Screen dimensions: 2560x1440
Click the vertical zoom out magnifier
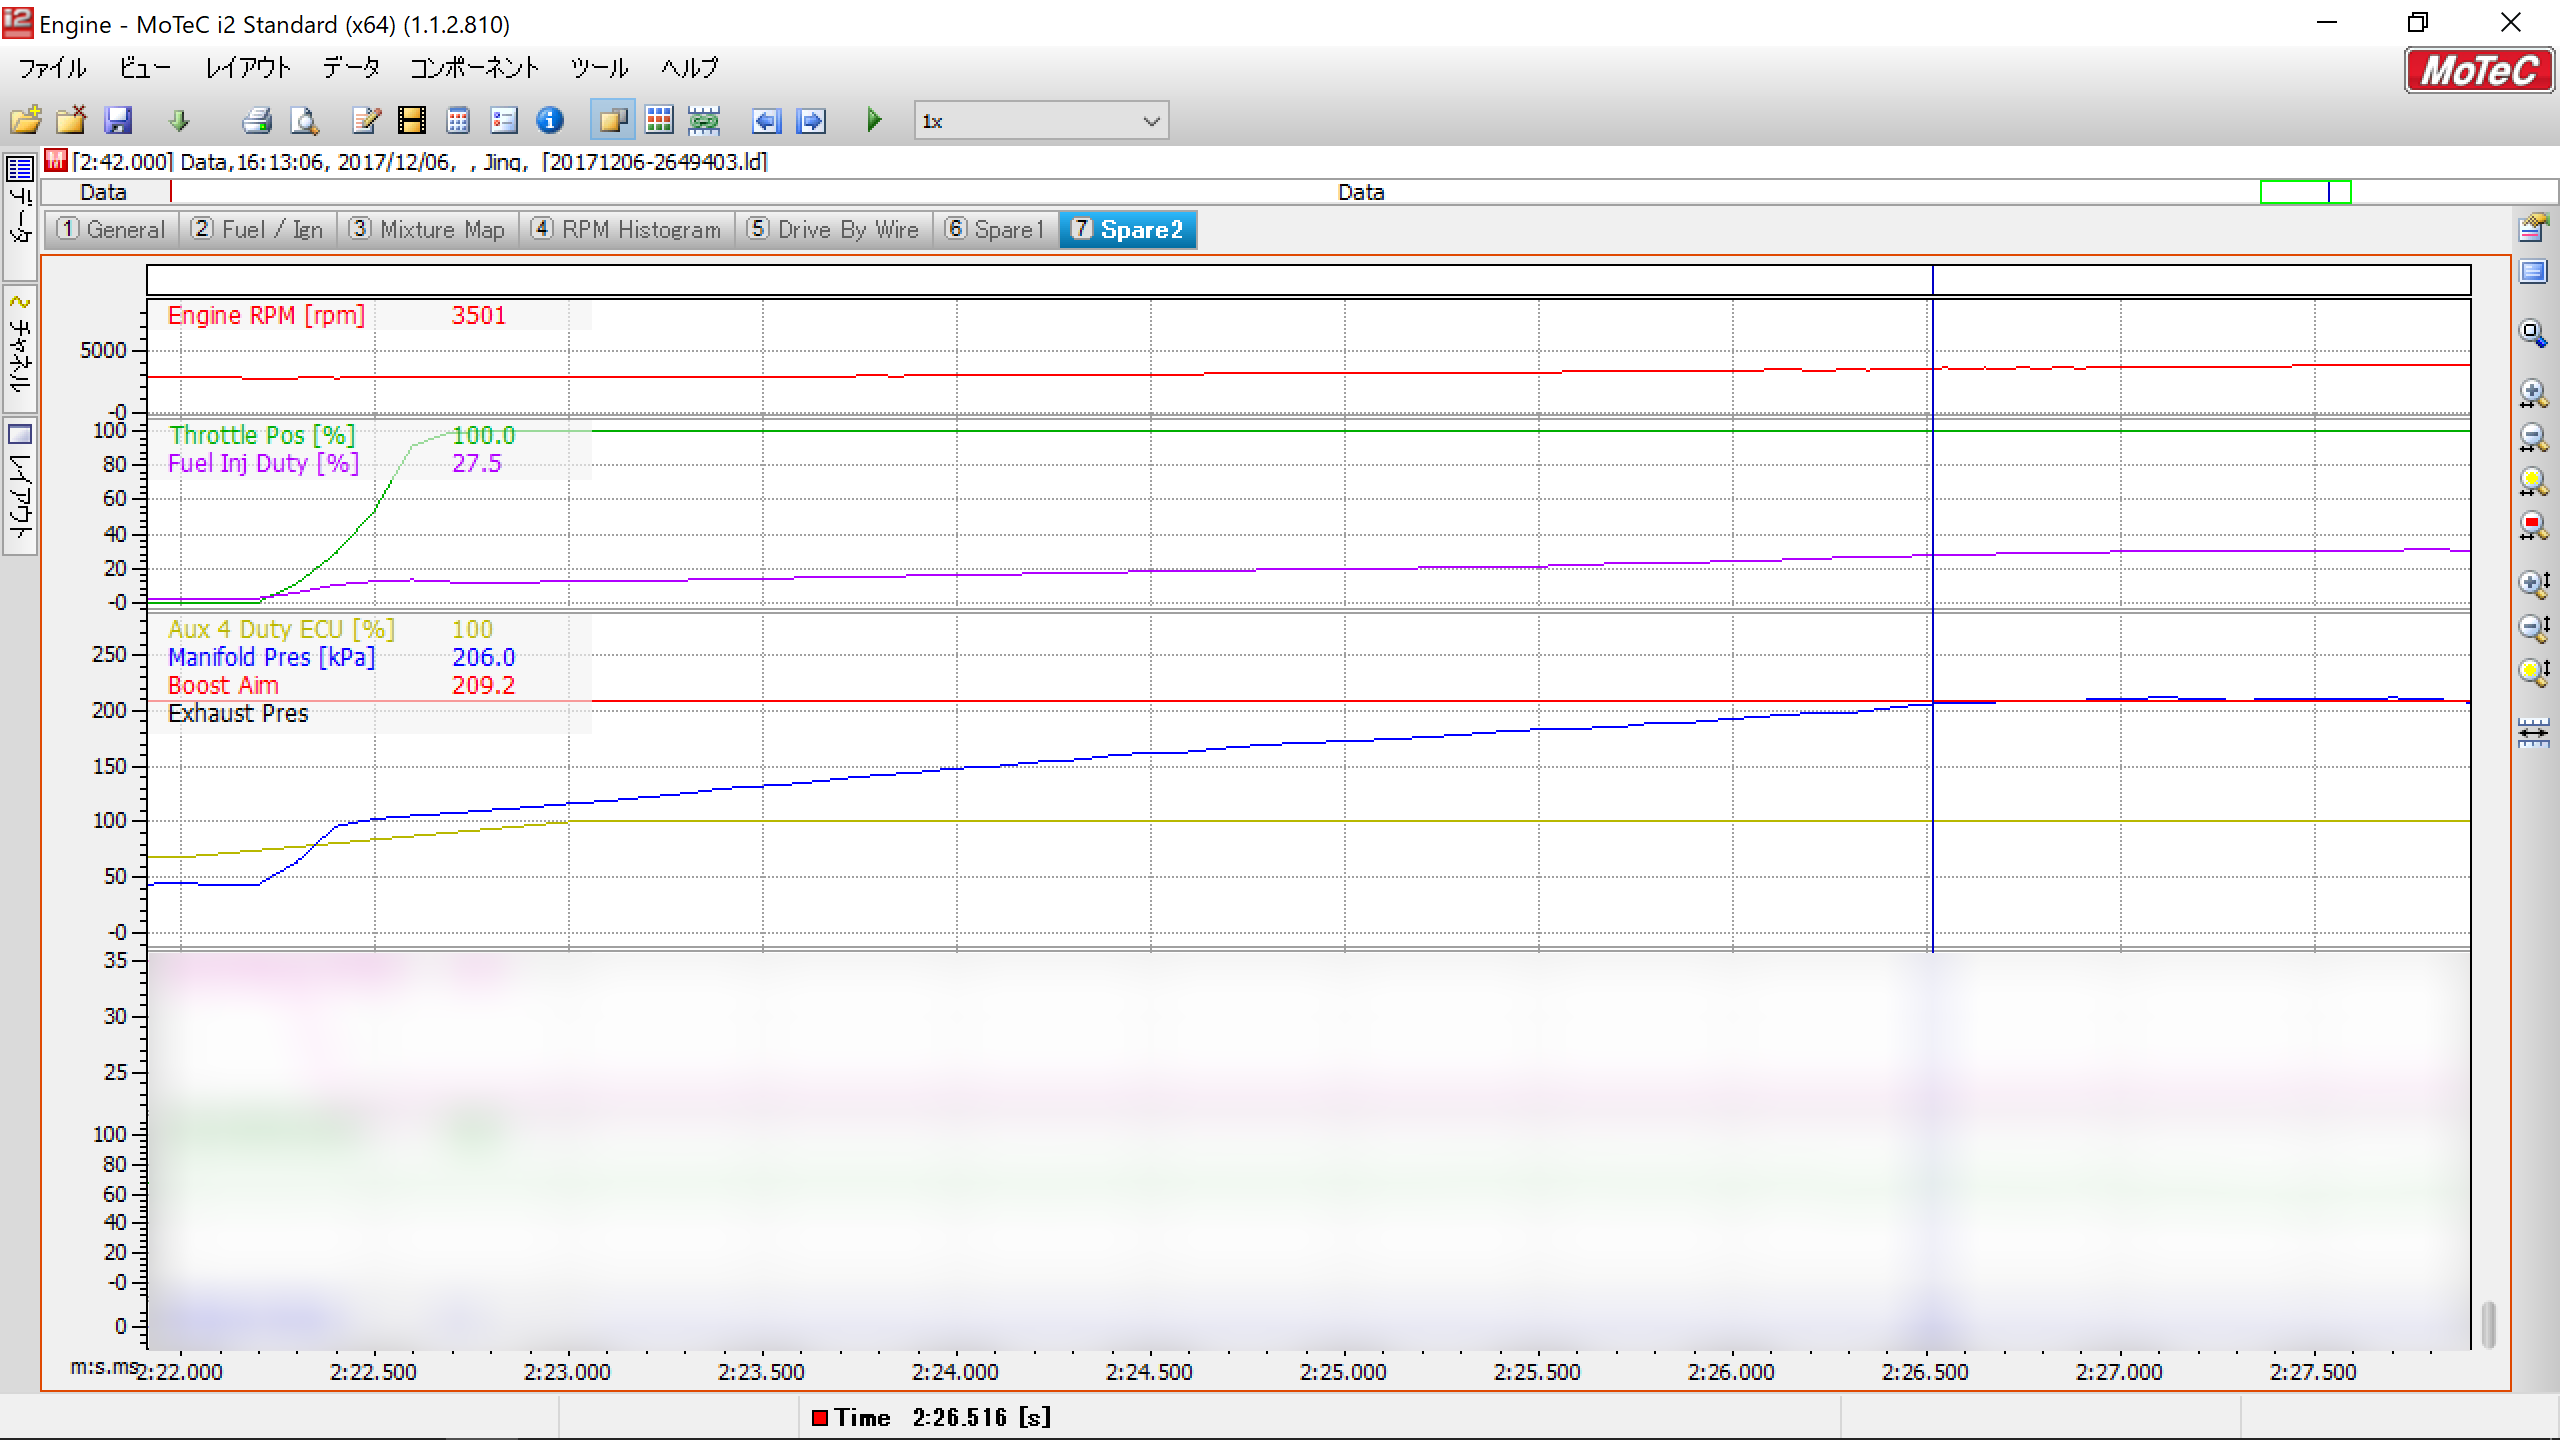click(2533, 627)
